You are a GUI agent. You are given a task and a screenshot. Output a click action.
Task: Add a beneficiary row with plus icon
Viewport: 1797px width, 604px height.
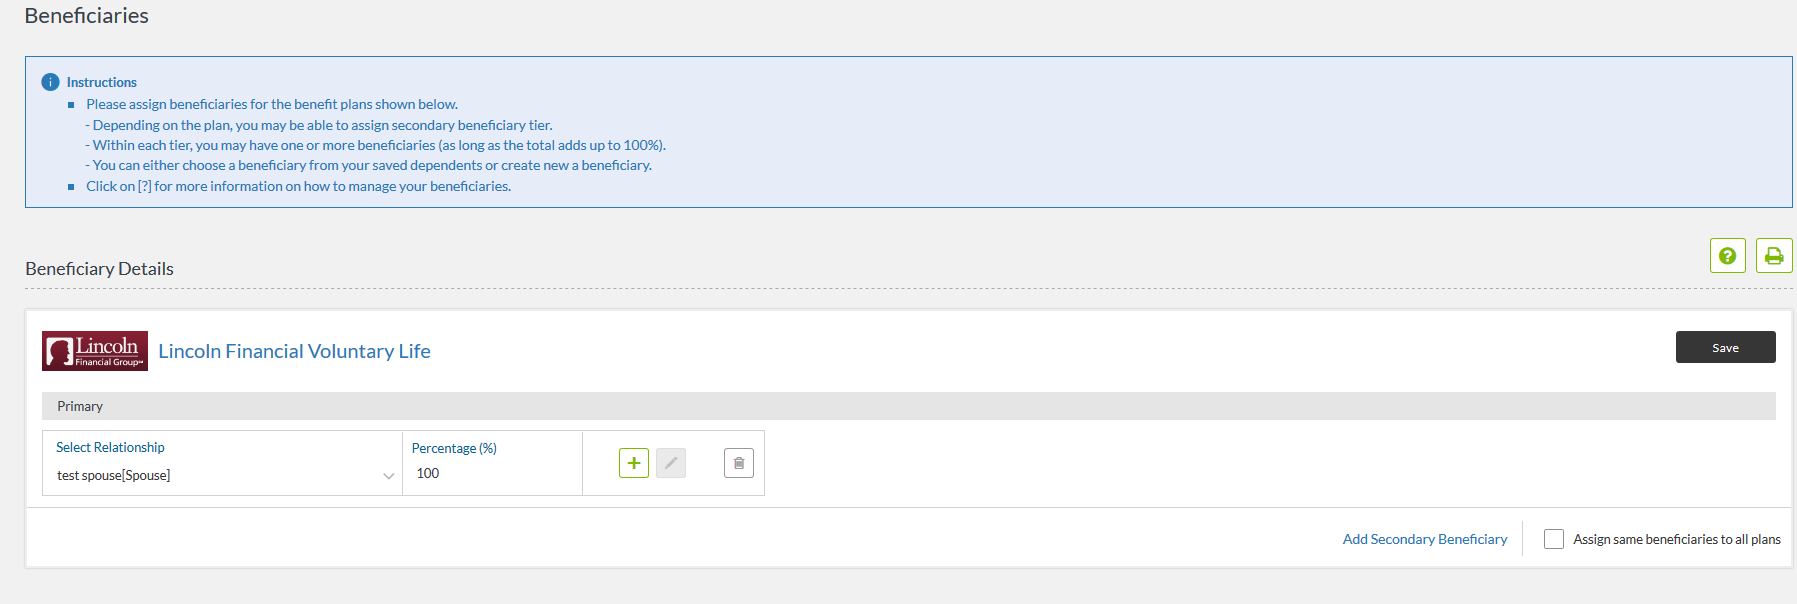(x=634, y=463)
